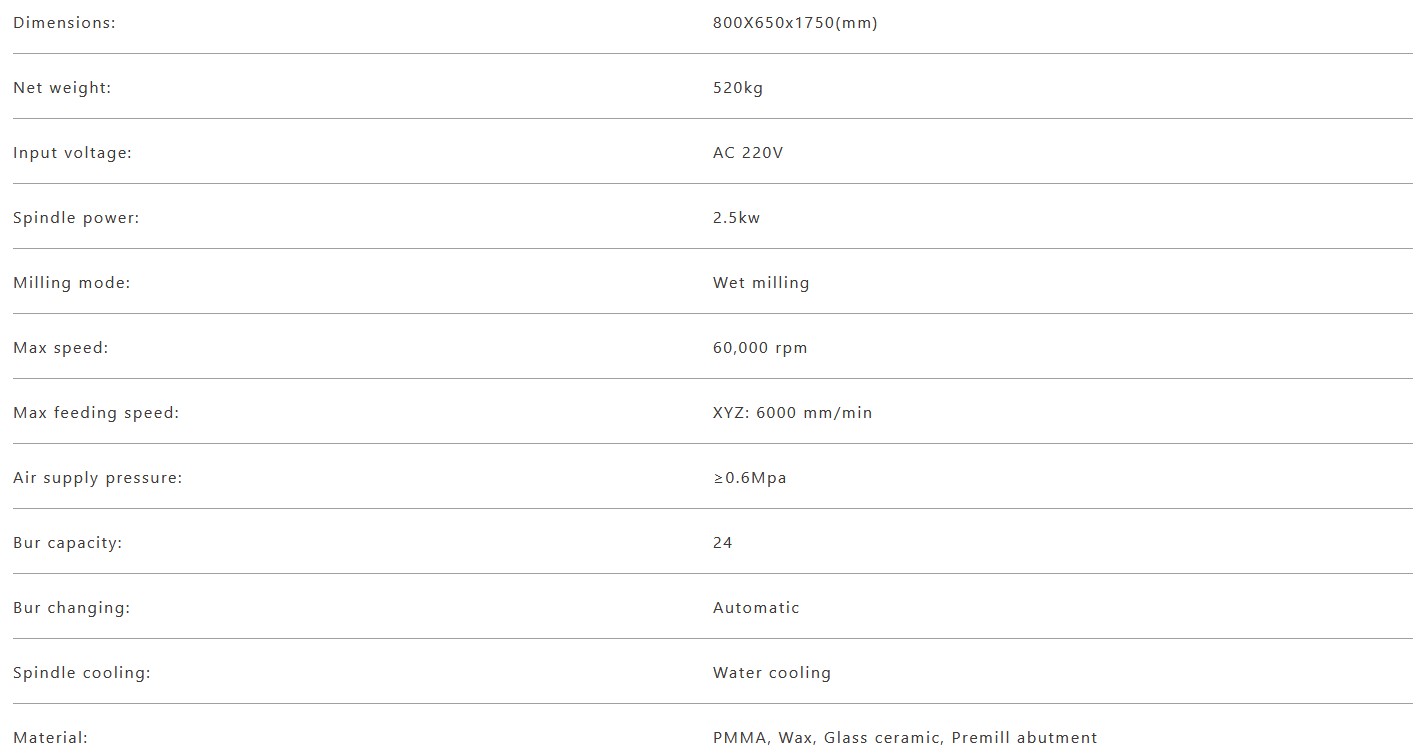
Task: Select the Wet milling value
Action: click(761, 283)
